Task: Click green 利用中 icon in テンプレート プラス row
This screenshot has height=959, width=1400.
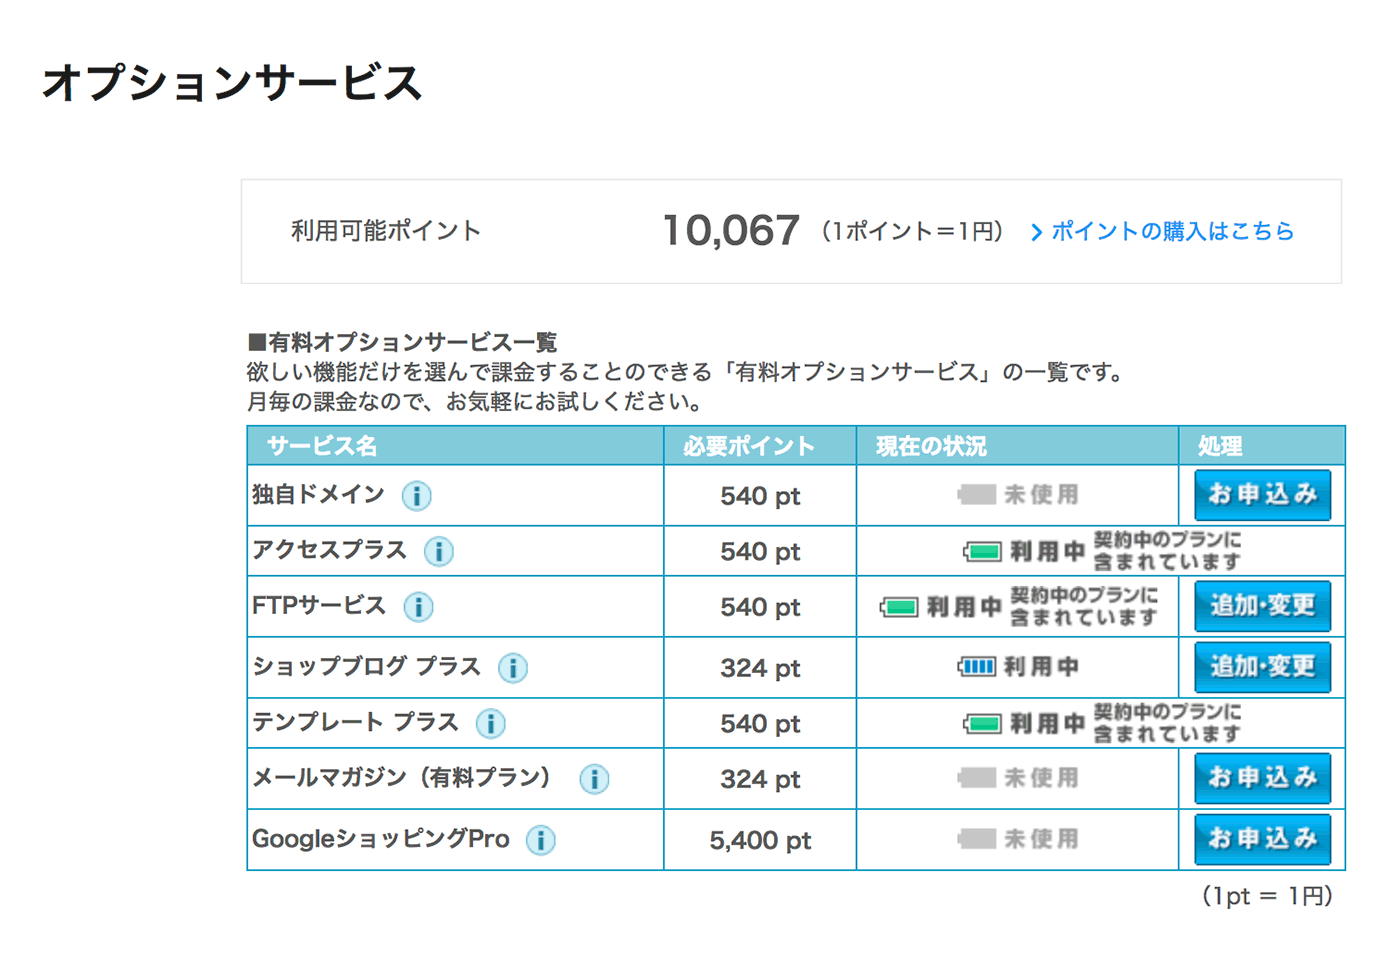Action: [x=982, y=723]
